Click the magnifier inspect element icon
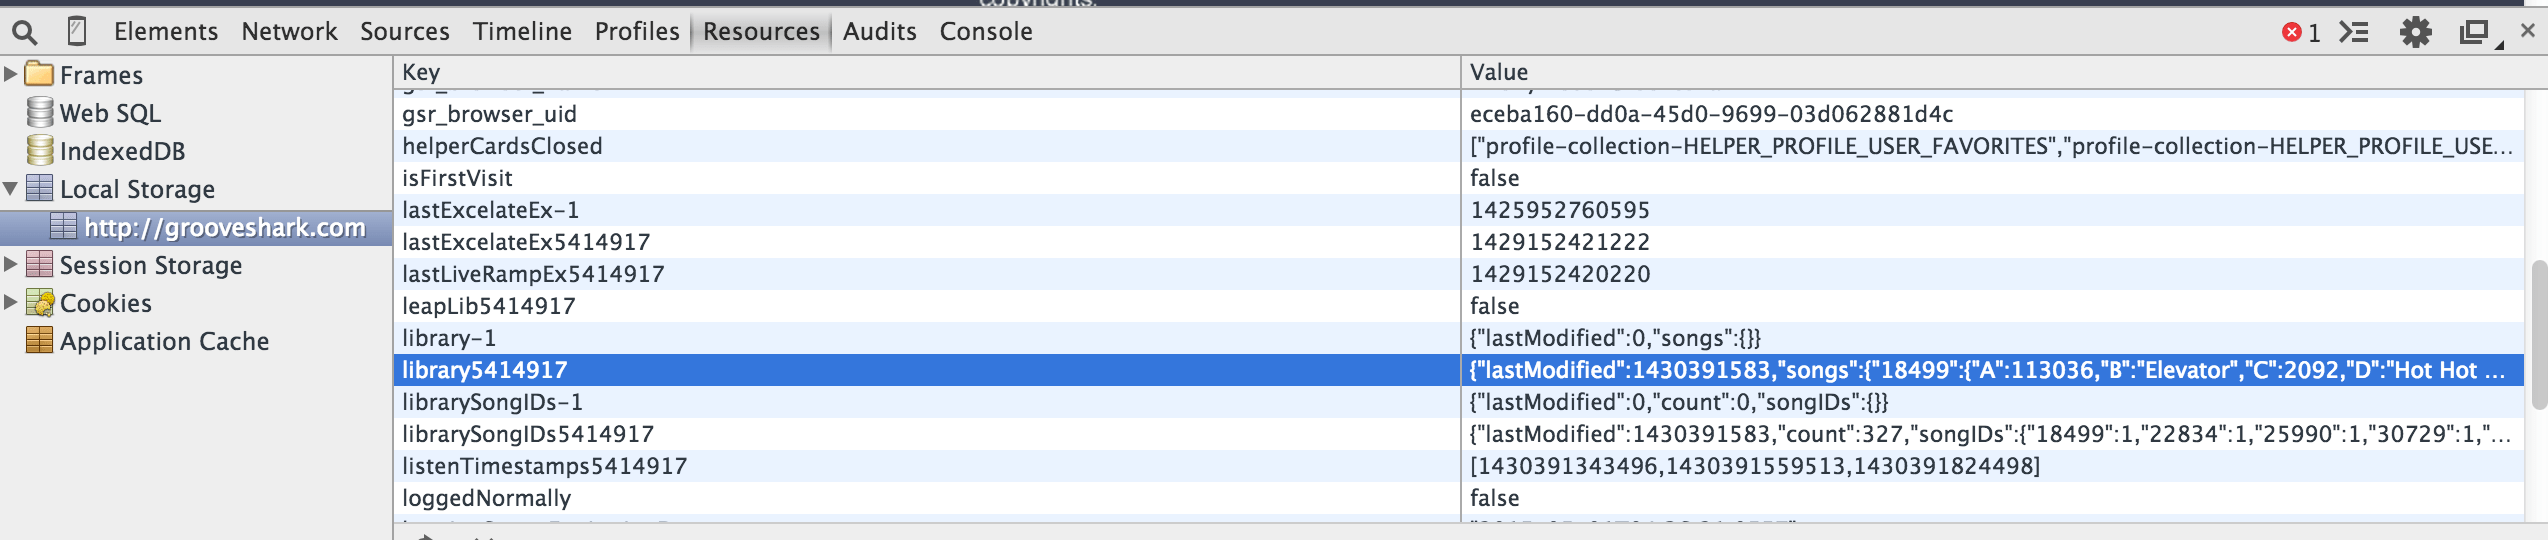The height and width of the screenshot is (540, 2548). click(x=25, y=33)
